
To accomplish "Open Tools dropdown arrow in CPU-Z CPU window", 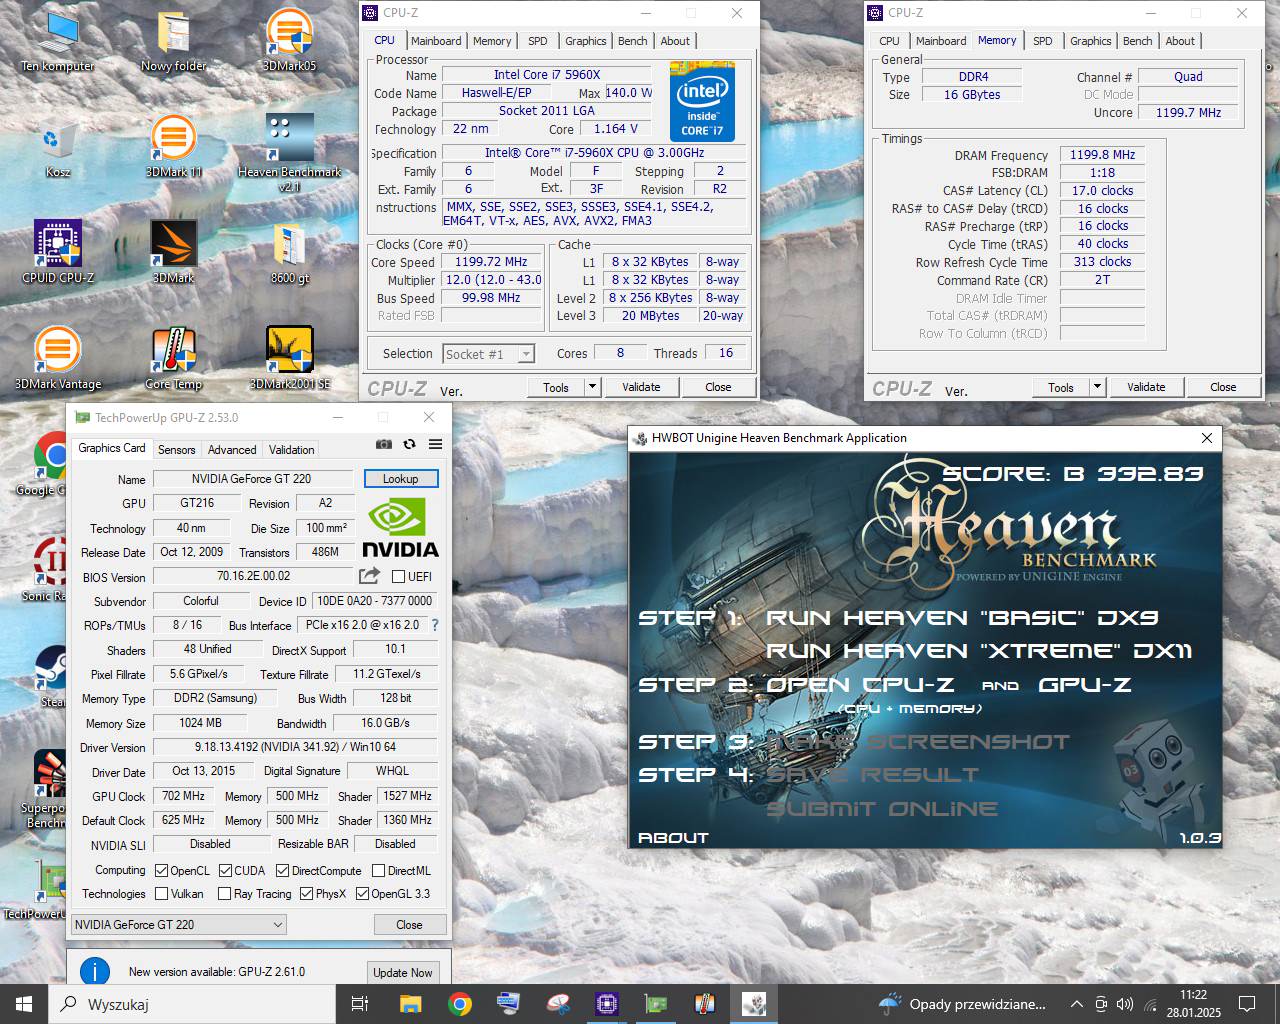I will [x=592, y=387].
